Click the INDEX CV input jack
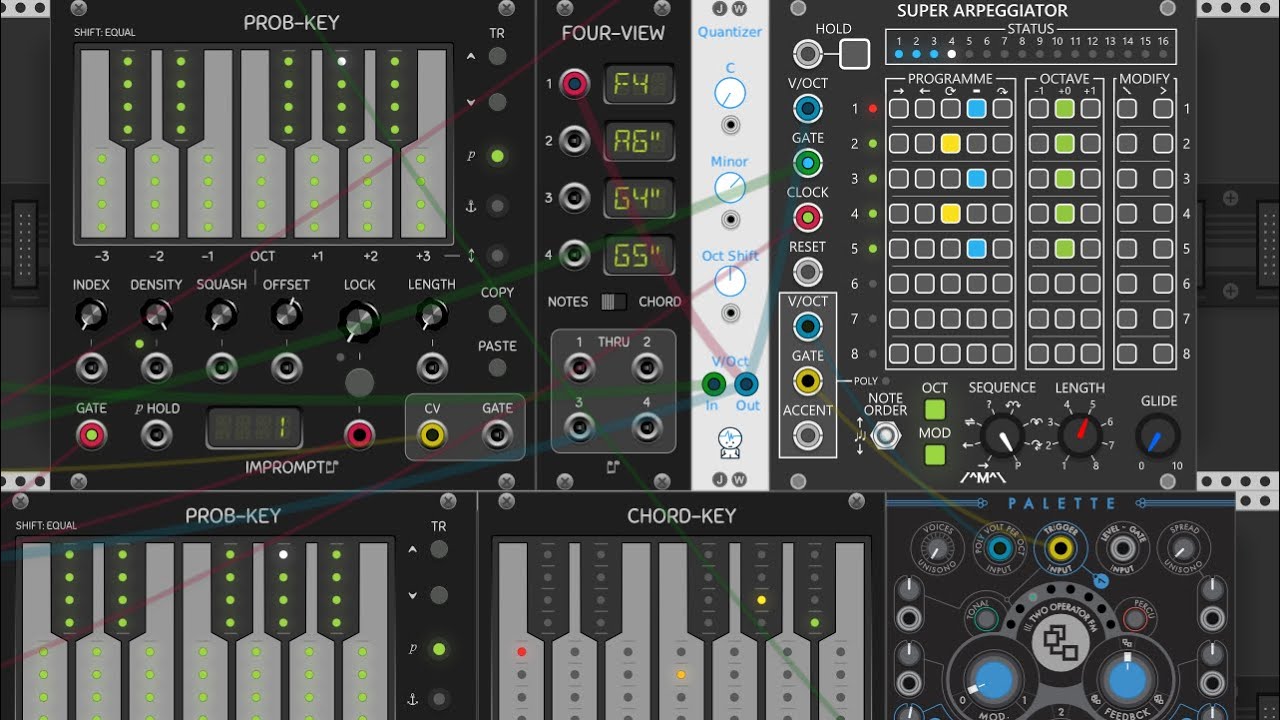 pyautogui.click(x=91, y=368)
